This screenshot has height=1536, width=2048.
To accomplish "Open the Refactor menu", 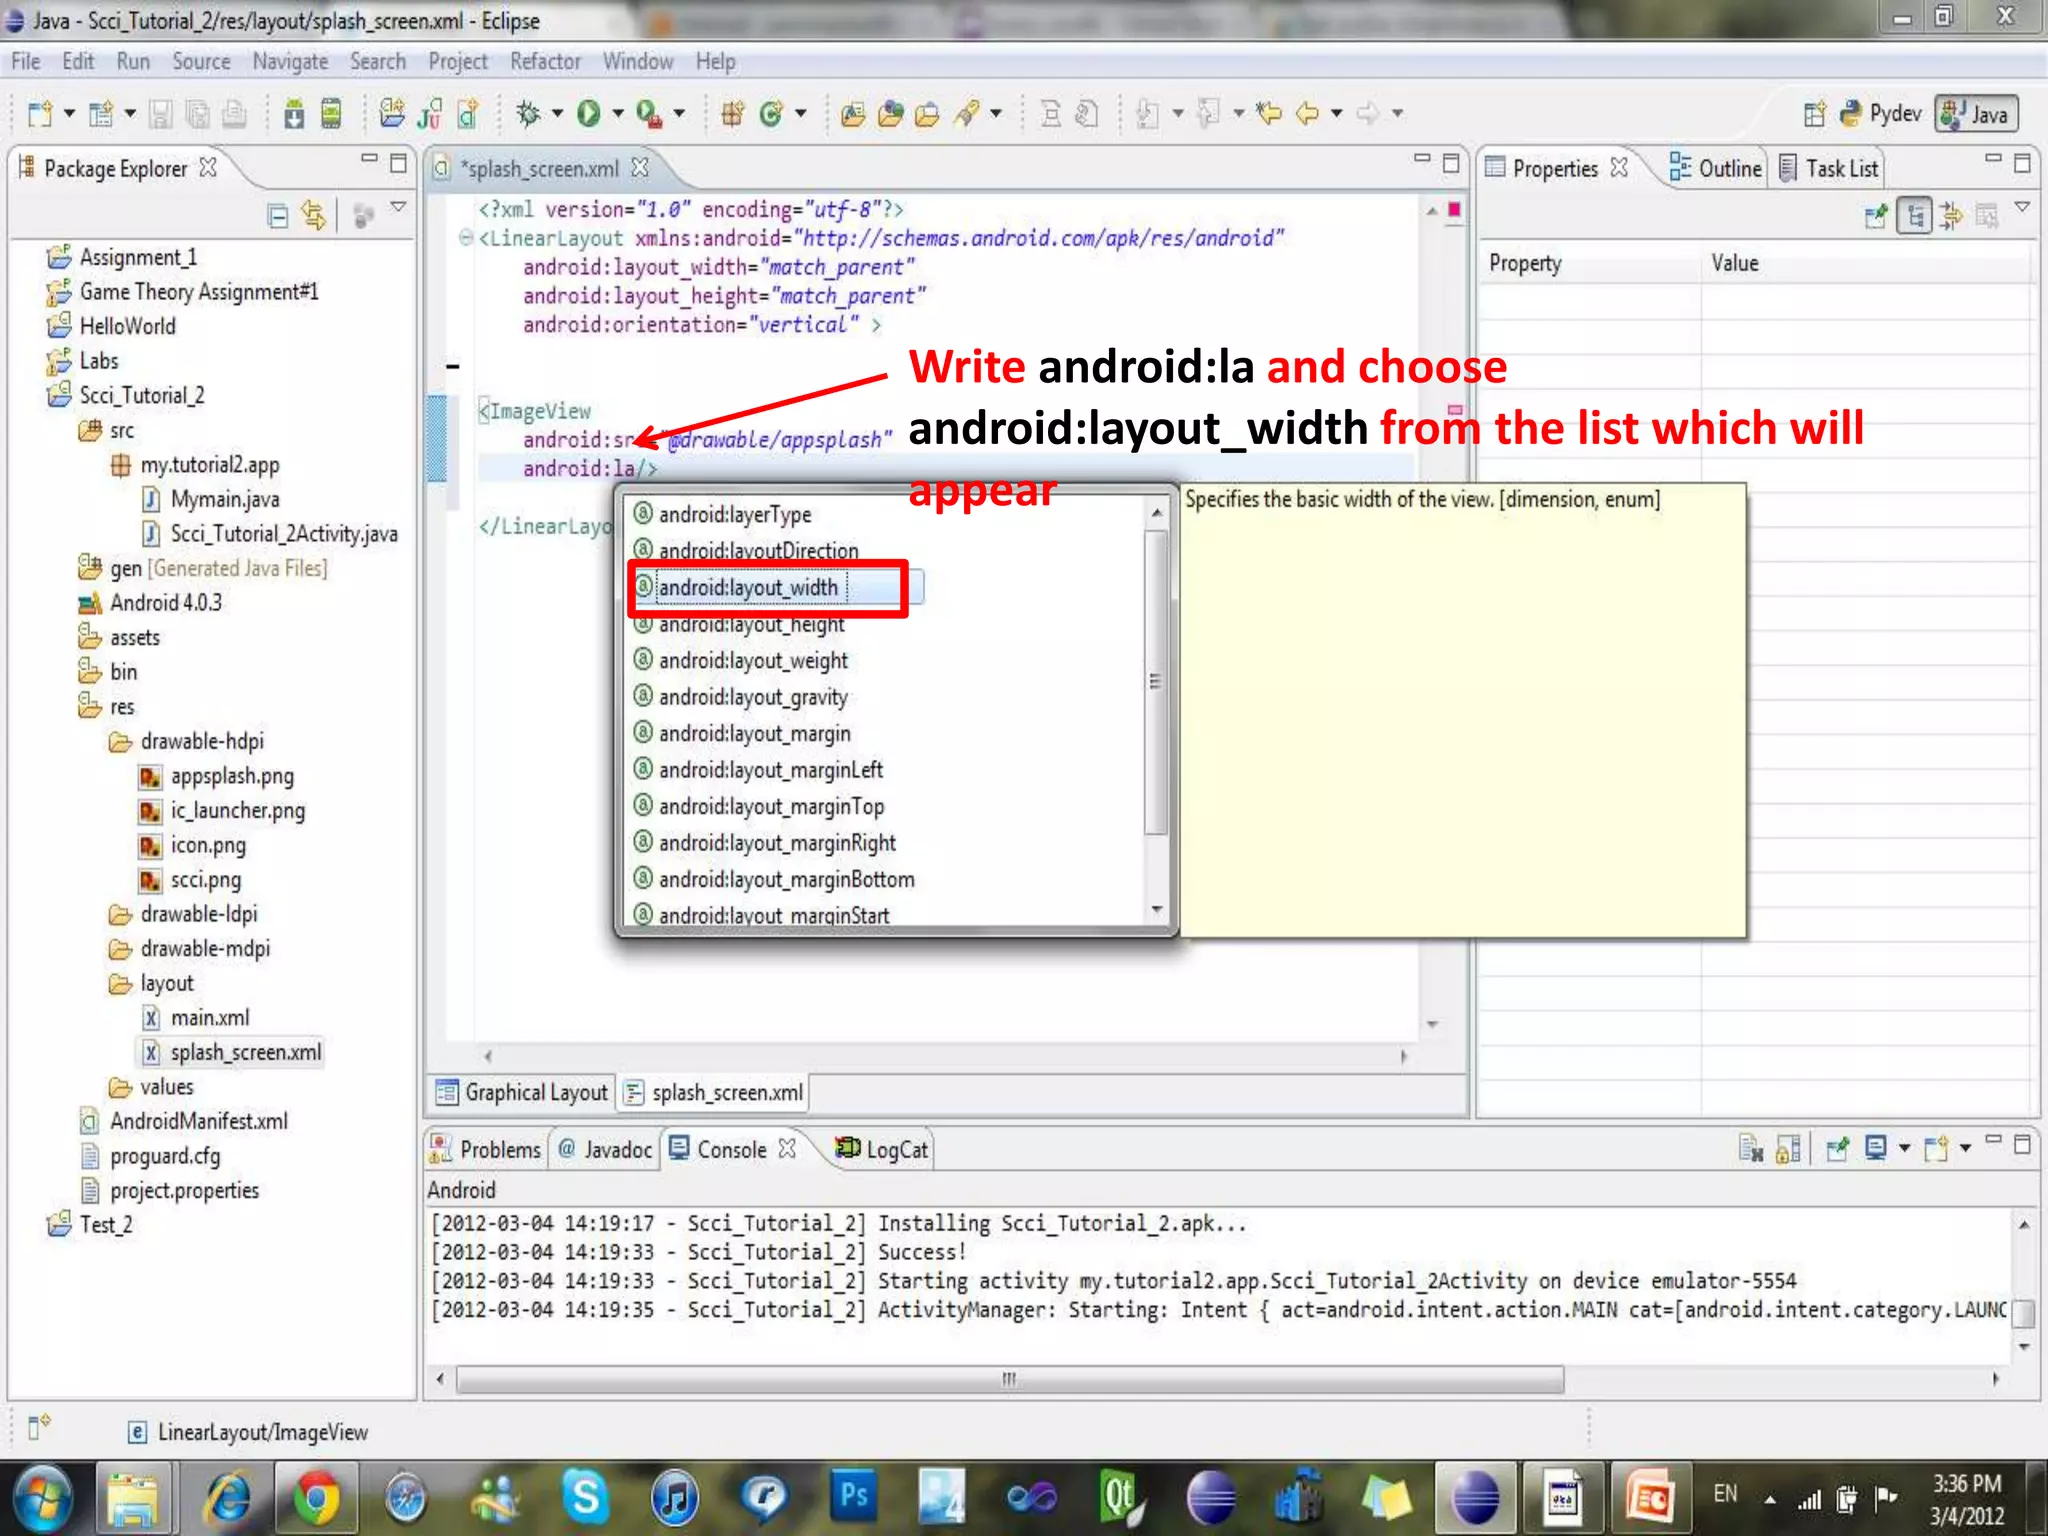I will (x=545, y=62).
